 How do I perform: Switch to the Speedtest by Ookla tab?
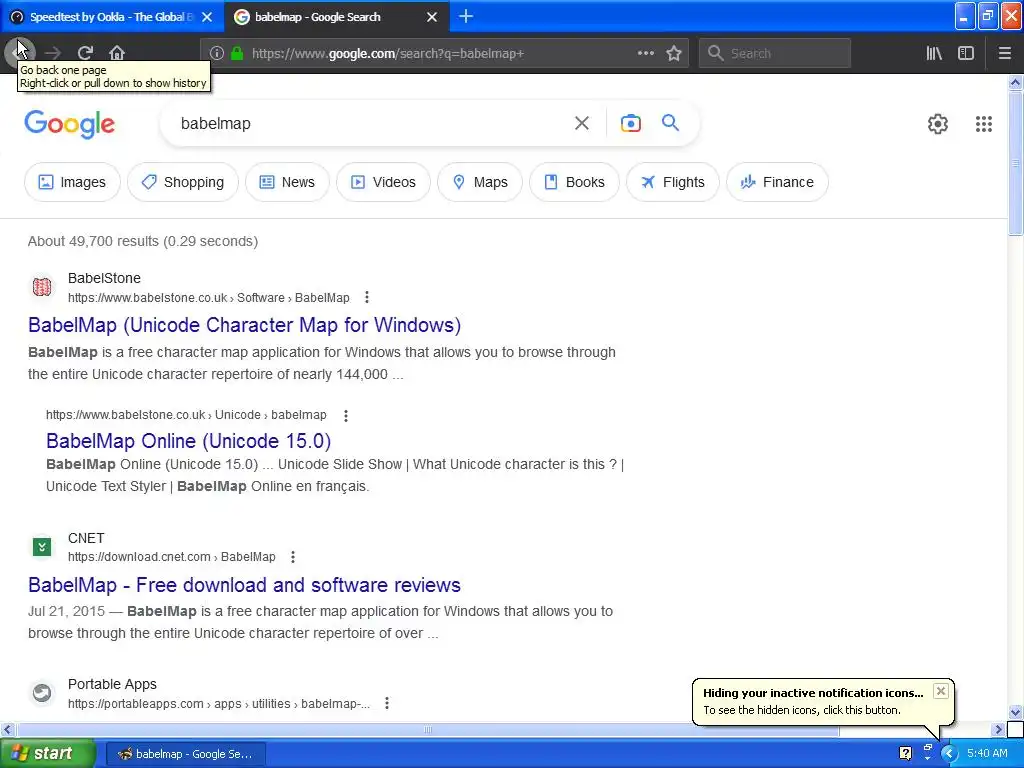tap(111, 17)
